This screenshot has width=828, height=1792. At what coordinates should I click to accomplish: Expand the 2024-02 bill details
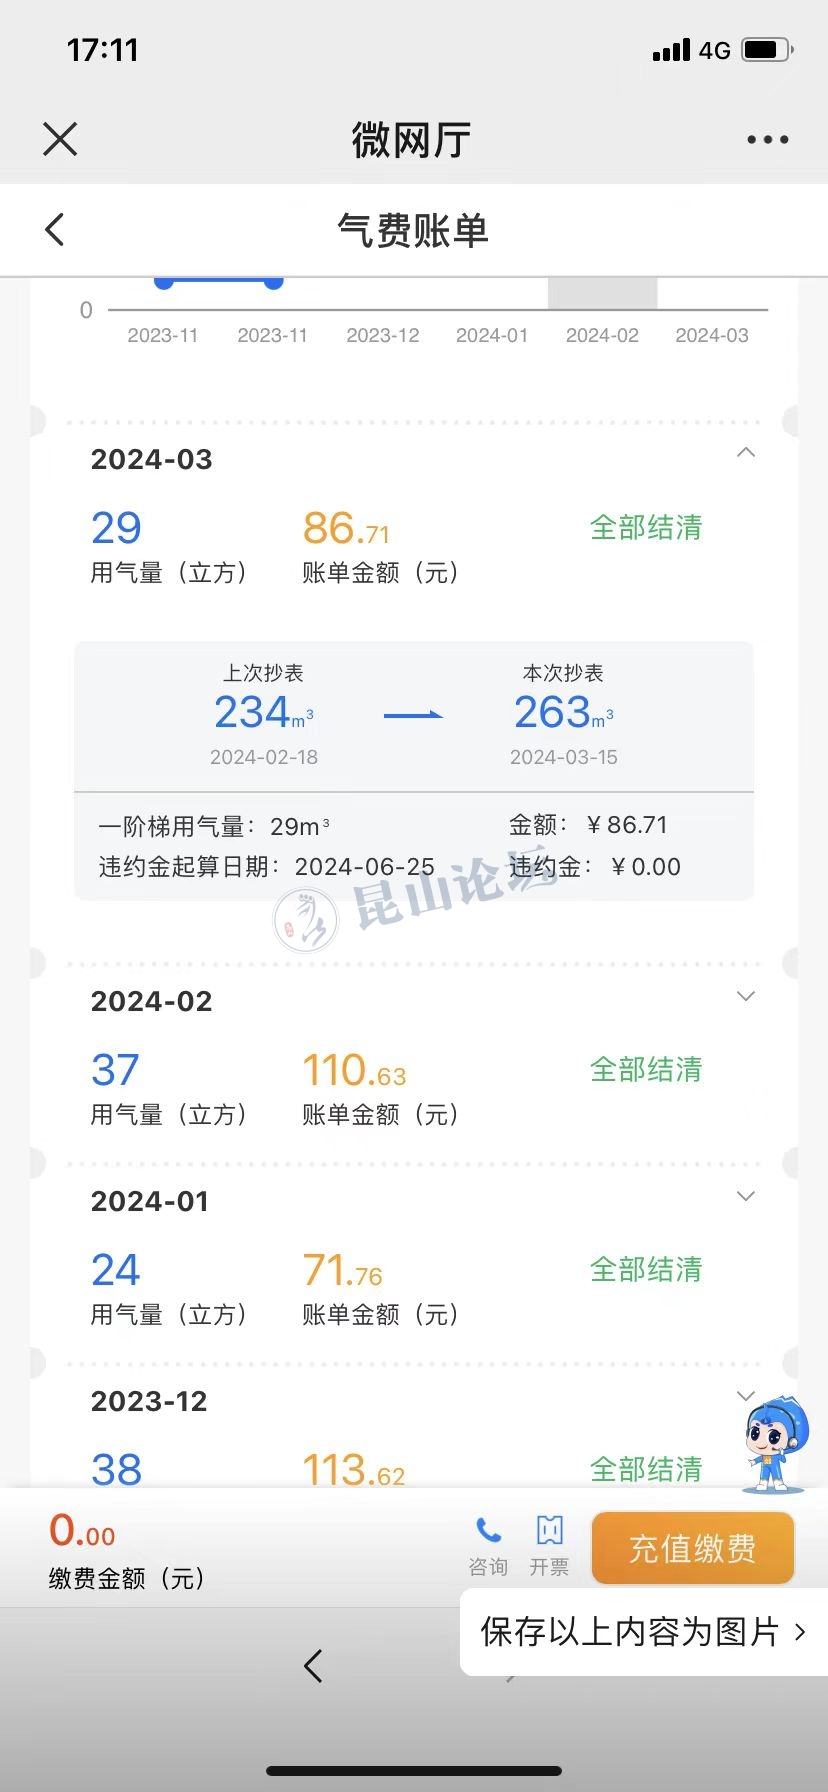[745, 996]
